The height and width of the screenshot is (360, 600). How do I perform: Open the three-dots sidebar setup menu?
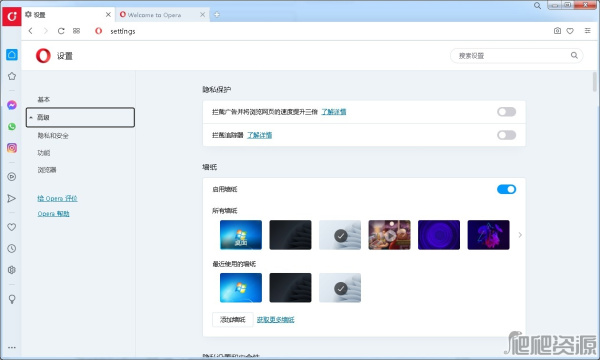coord(12,348)
